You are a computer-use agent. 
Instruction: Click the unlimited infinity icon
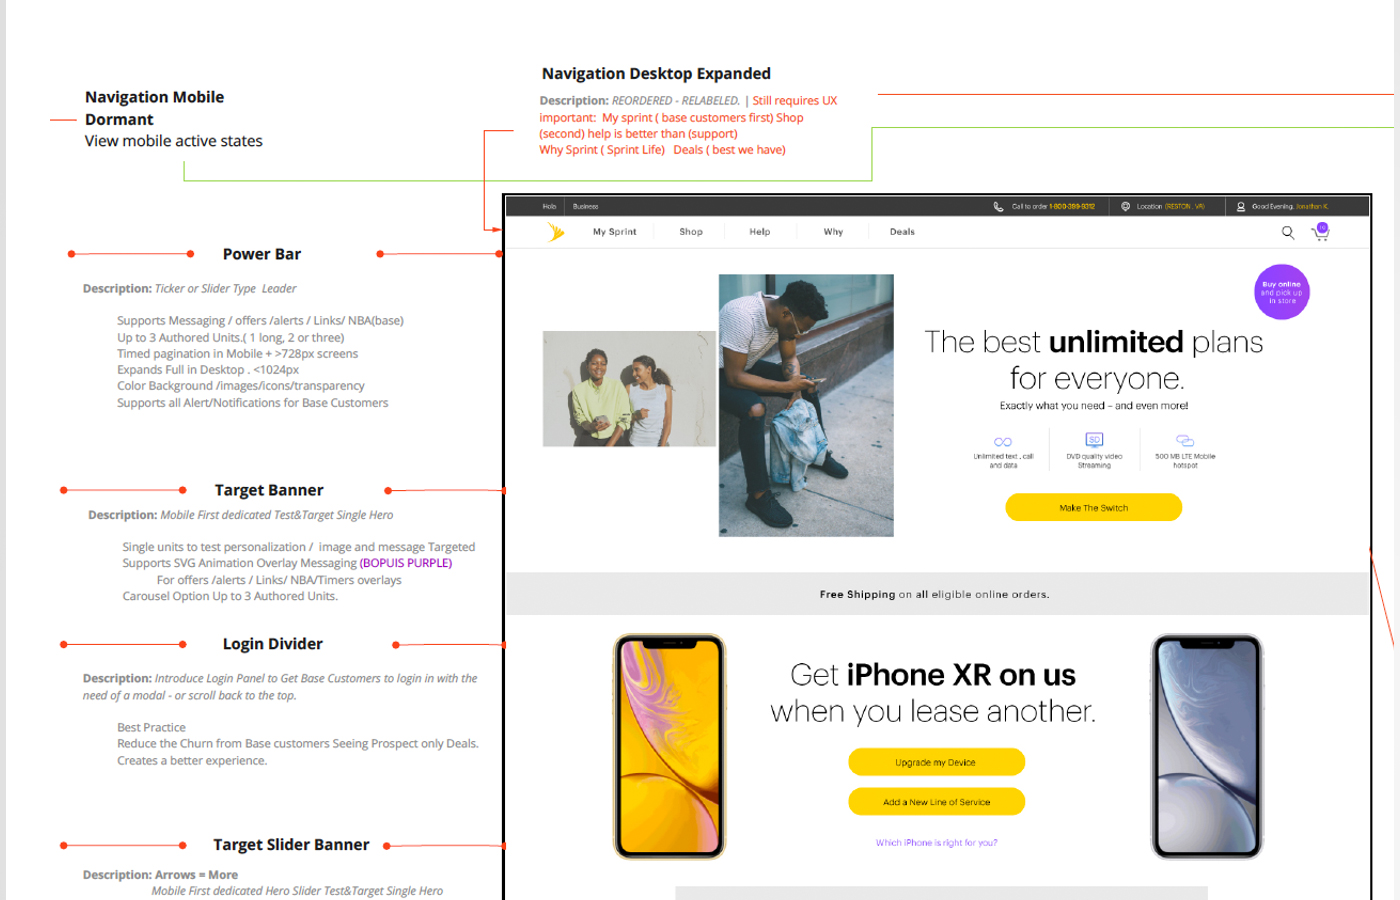click(x=1003, y=442)
